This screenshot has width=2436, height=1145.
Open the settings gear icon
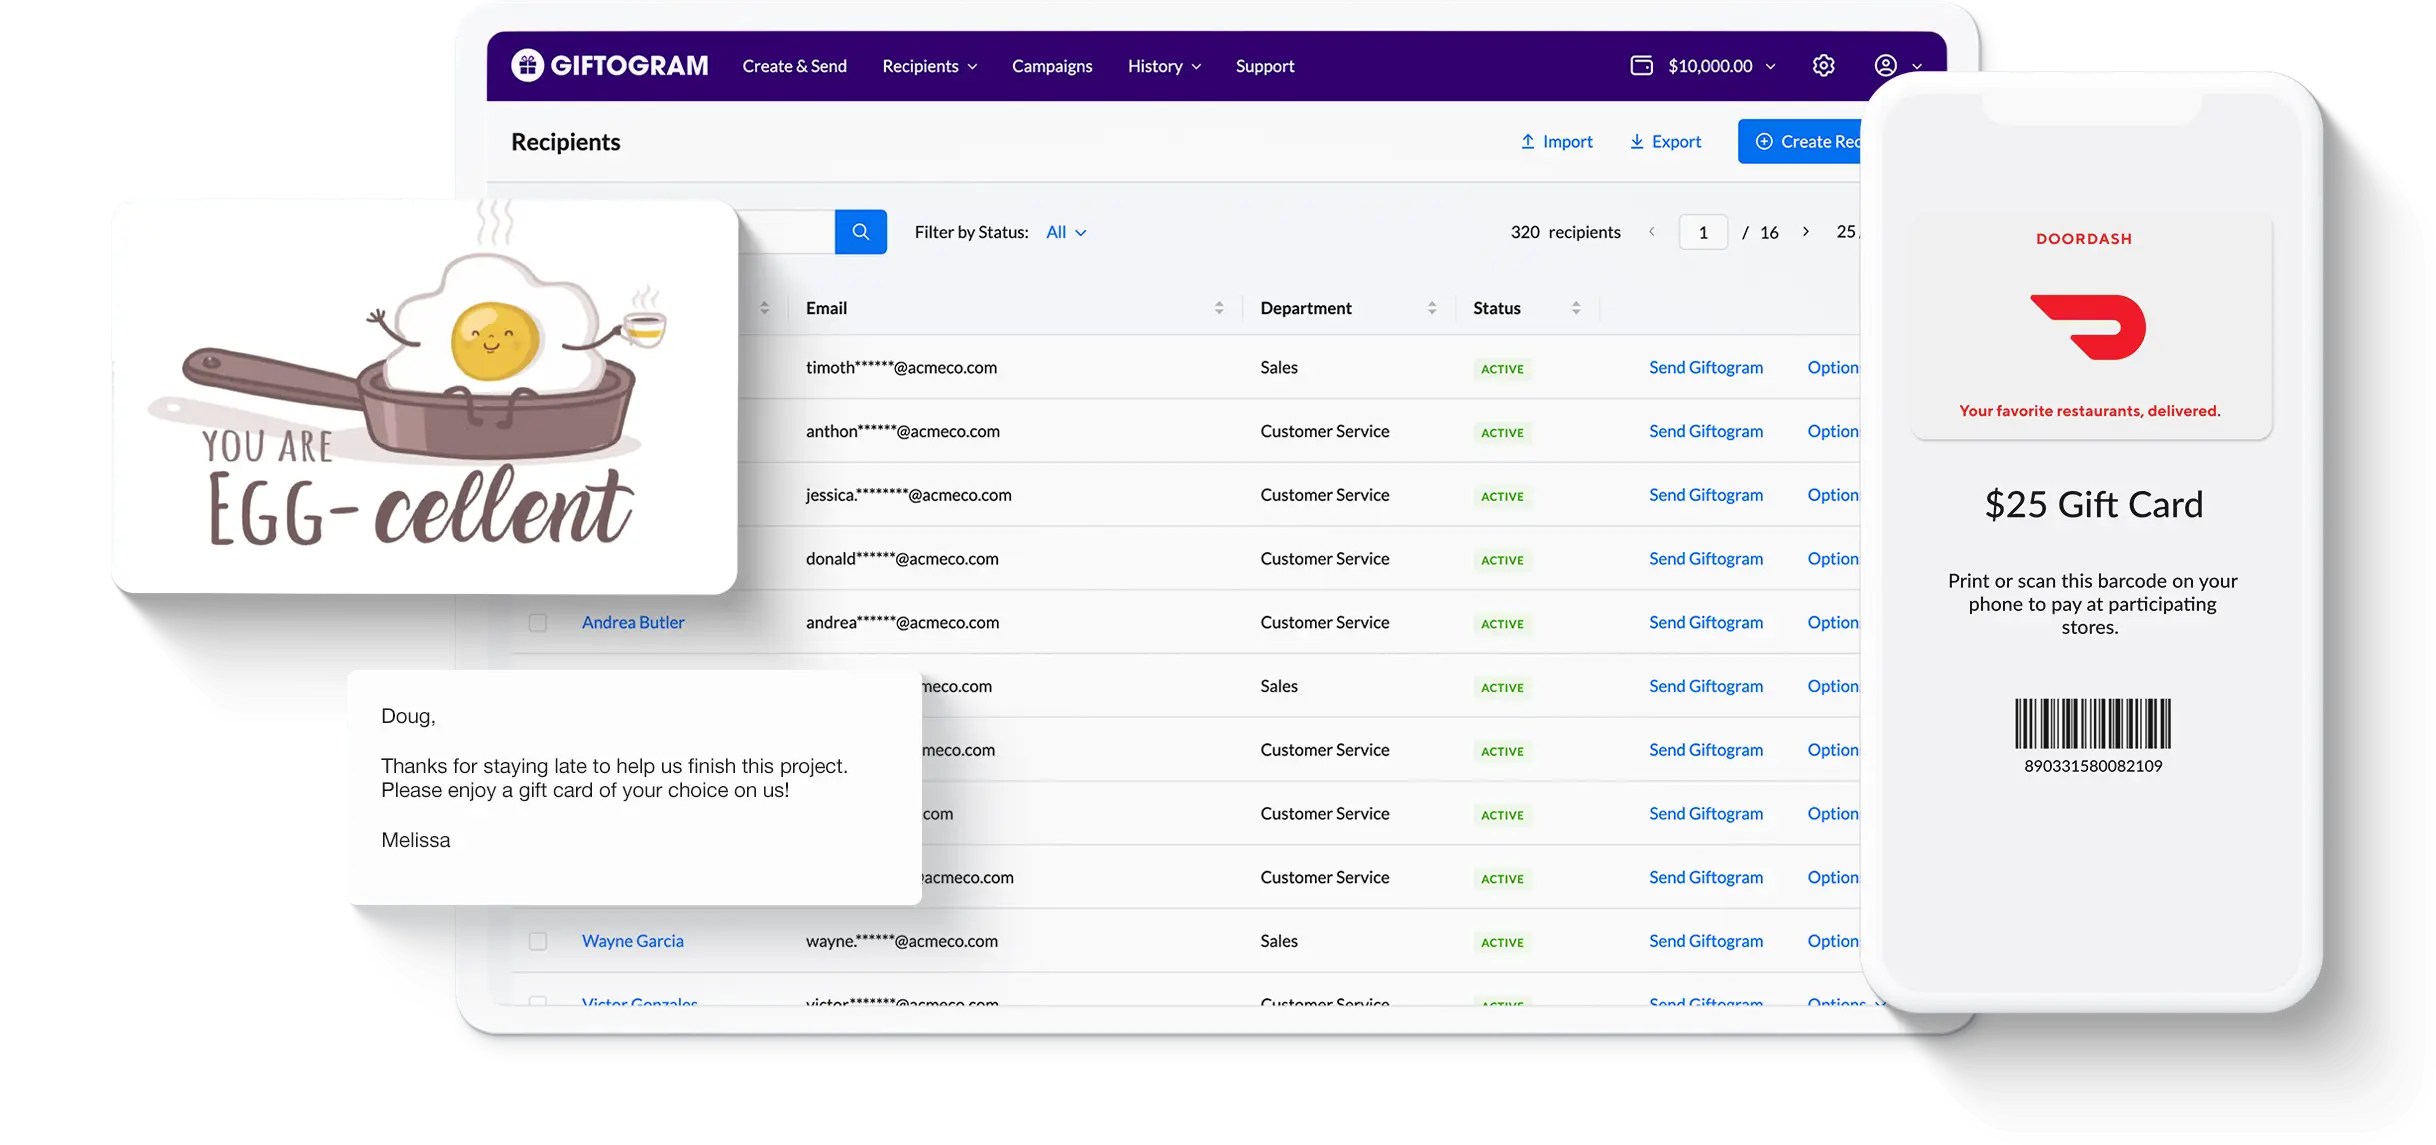(x=1823, y=66)
